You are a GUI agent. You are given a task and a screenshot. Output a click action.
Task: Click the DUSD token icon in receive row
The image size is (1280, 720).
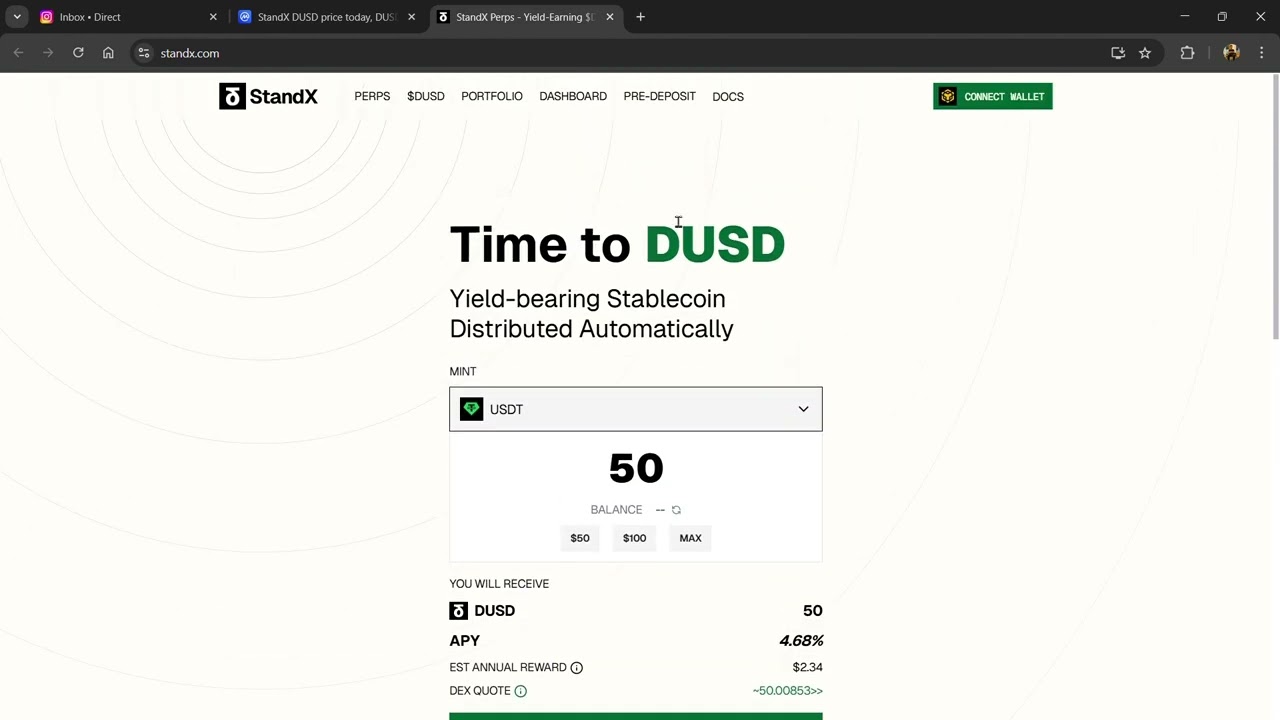(x=459, y=611)
